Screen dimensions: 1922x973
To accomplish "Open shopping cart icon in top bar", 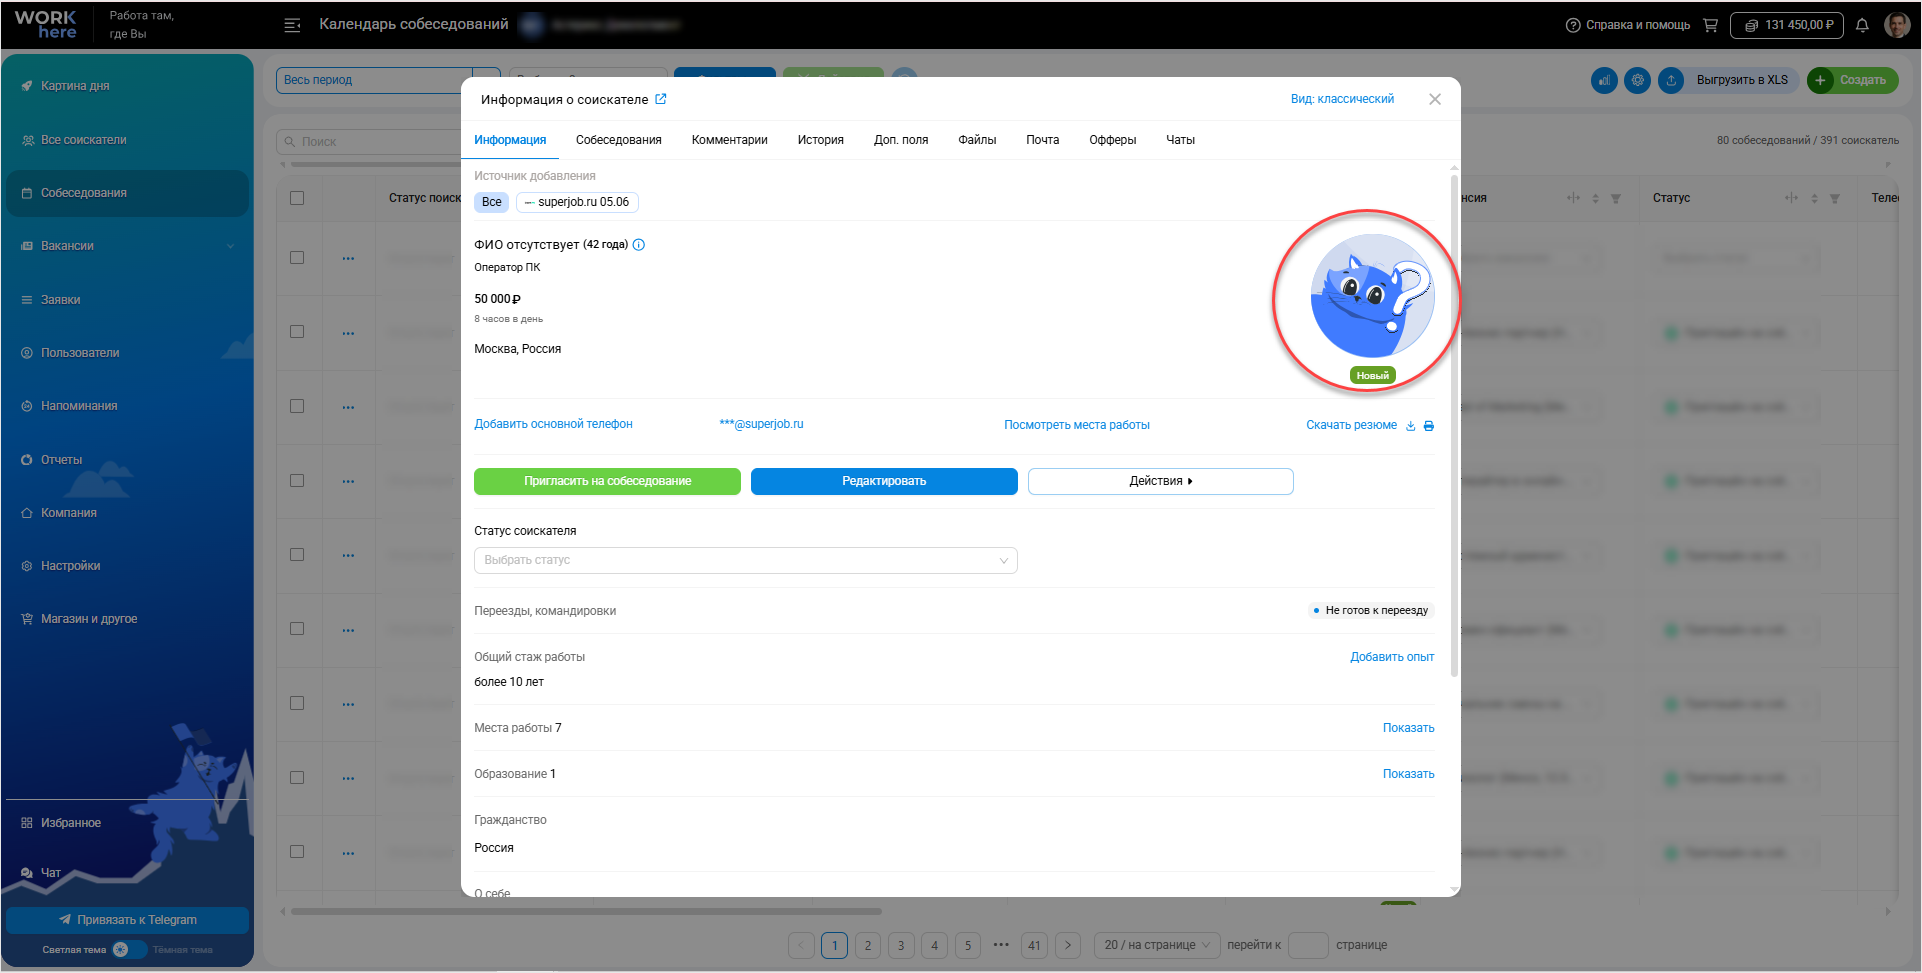I will click(1710, 25).
